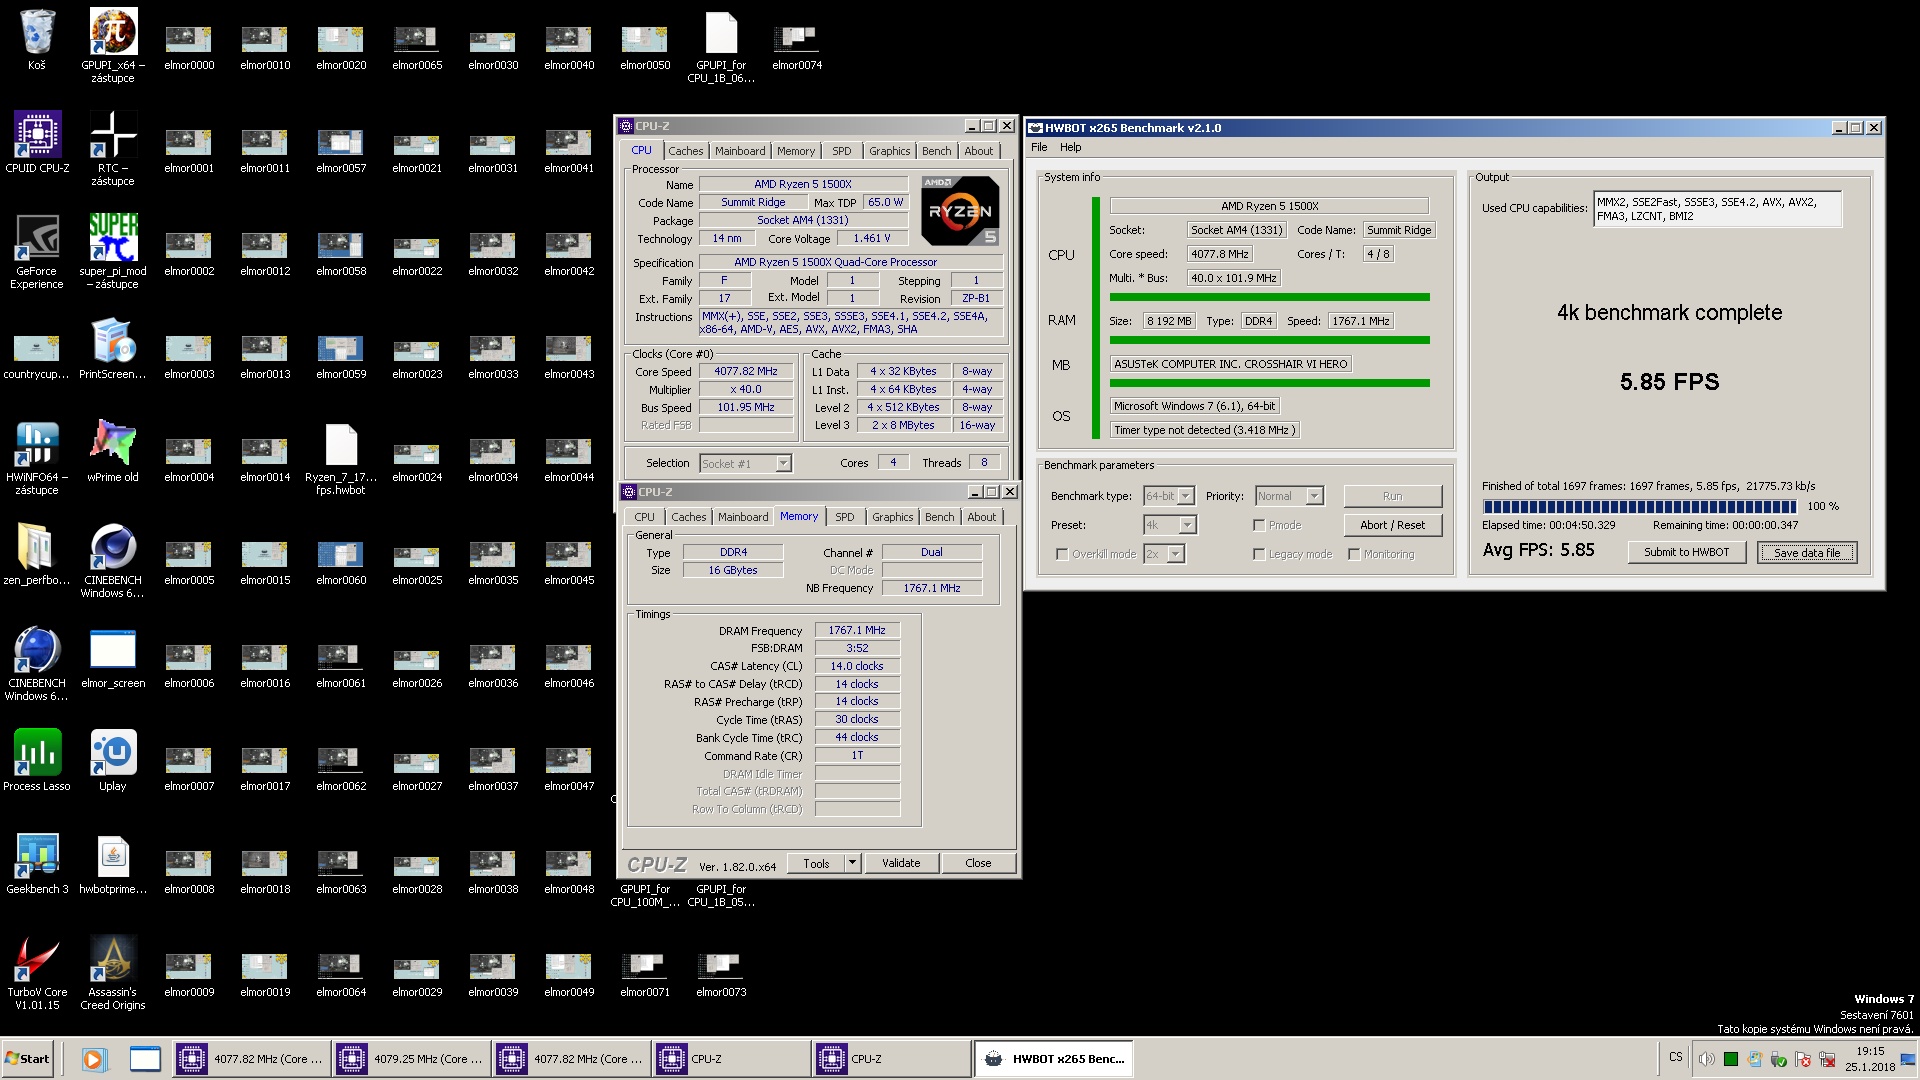Click the Timer type not detected field
1920x1080 pixels.
click(x=1204, y=430)
